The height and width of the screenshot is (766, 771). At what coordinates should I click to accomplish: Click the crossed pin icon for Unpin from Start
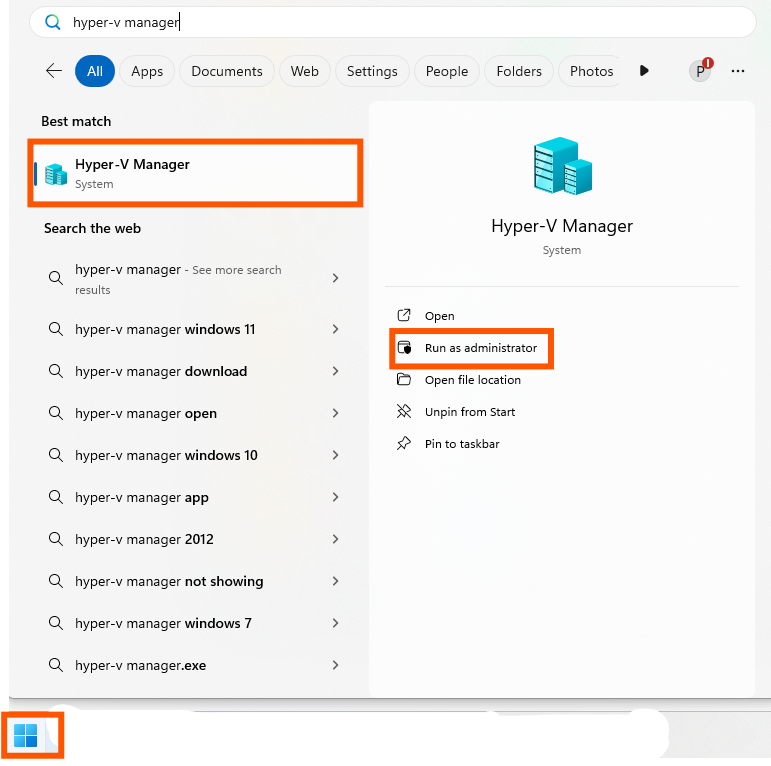[404, 411]
